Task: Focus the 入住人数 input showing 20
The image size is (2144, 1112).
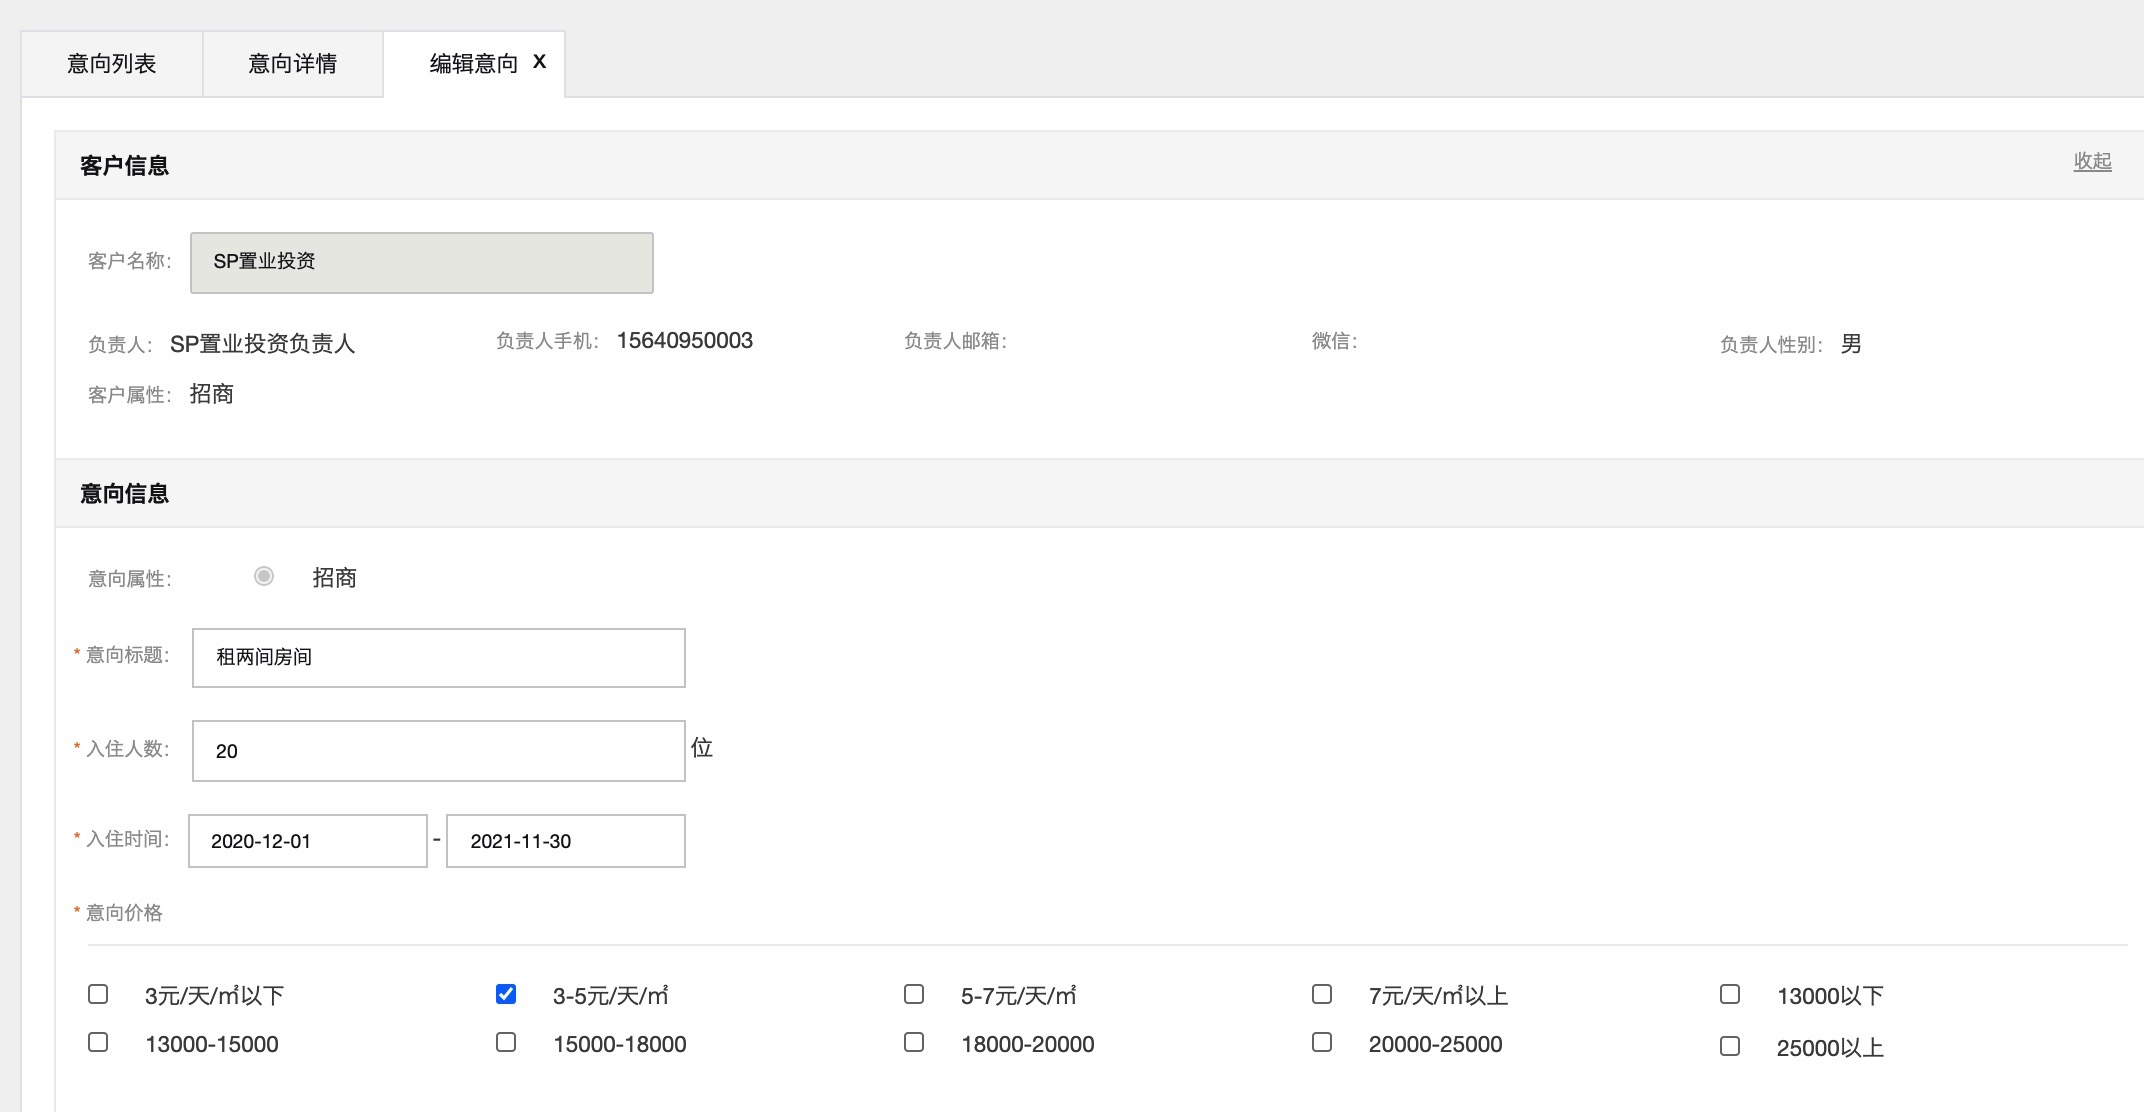Action: pyautogui.click(x=438, y=751)
